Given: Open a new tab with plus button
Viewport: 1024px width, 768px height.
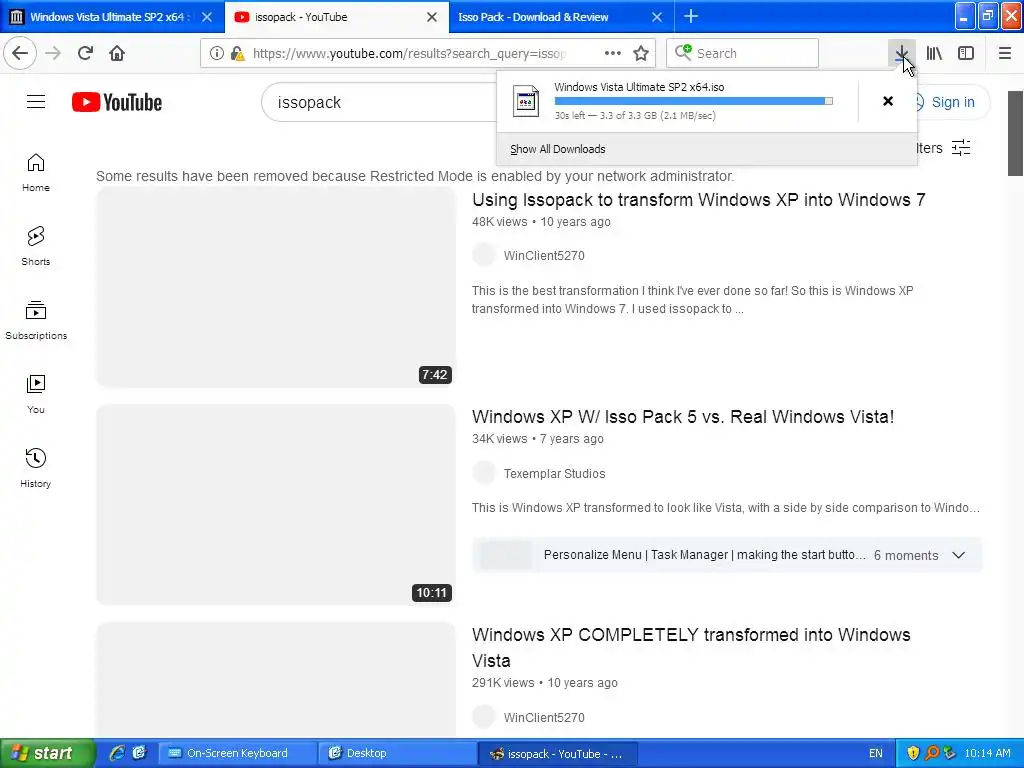Looking at the screenshot, I should tap(691, 16).
